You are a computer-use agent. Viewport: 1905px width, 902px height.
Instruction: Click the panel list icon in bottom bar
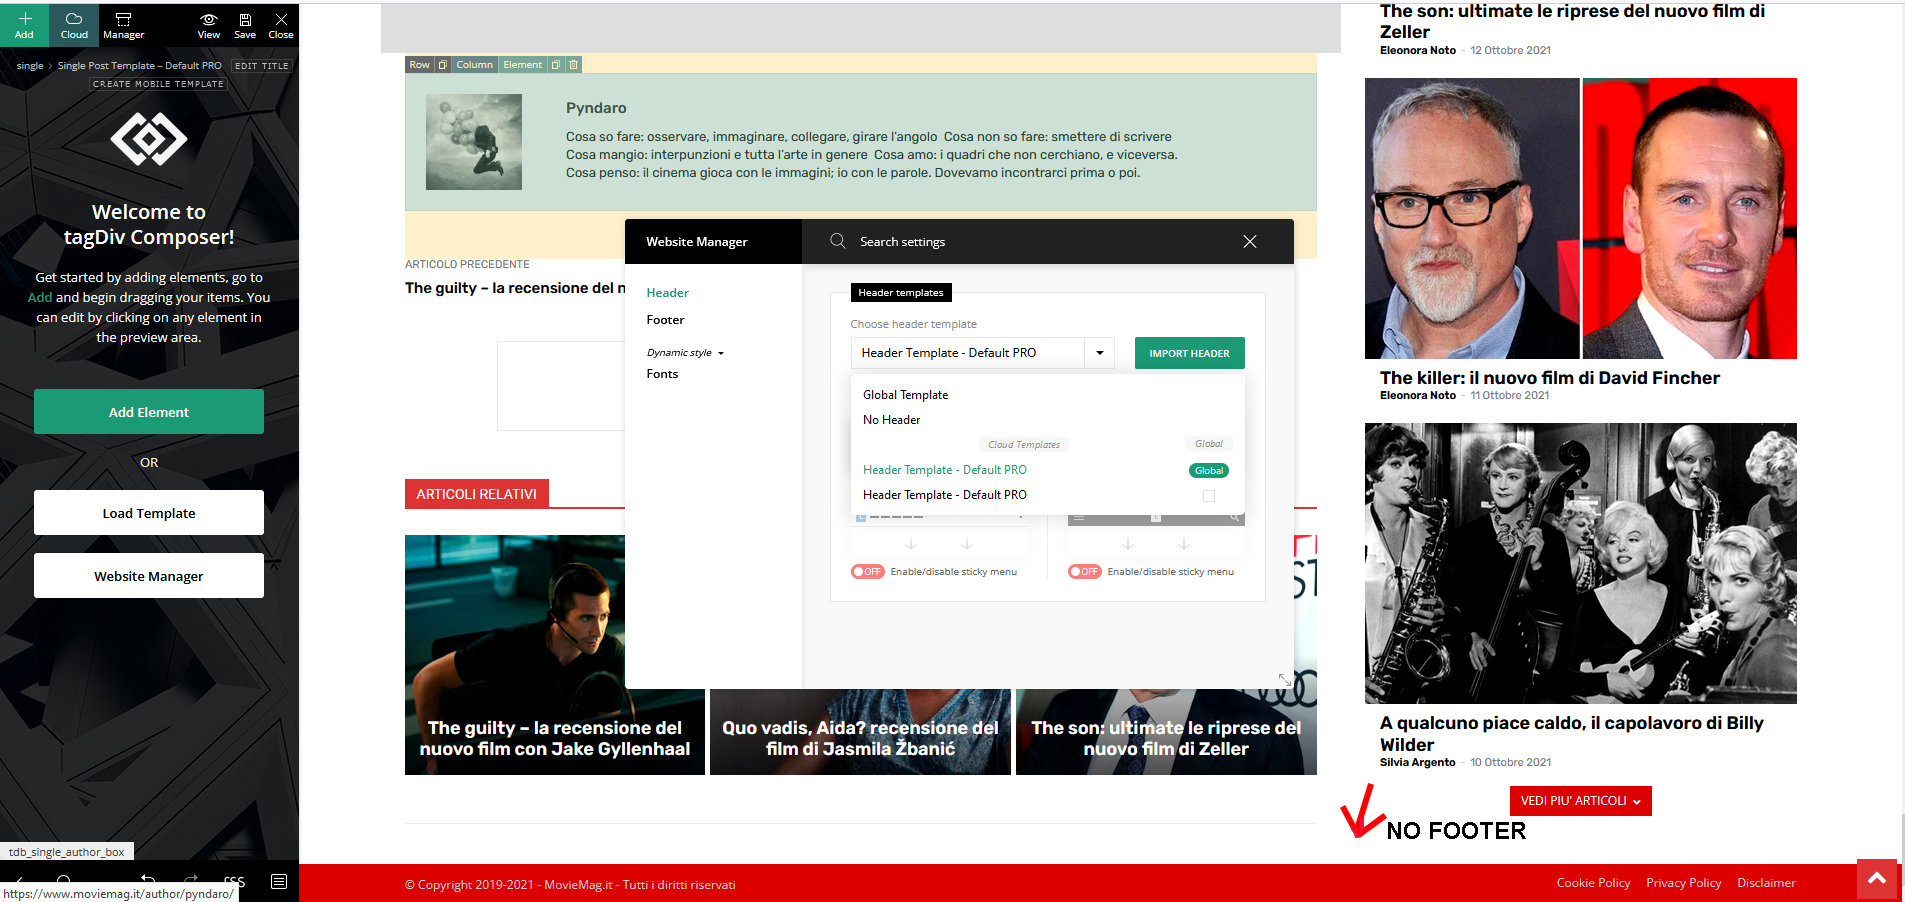(x=279, y=881)
